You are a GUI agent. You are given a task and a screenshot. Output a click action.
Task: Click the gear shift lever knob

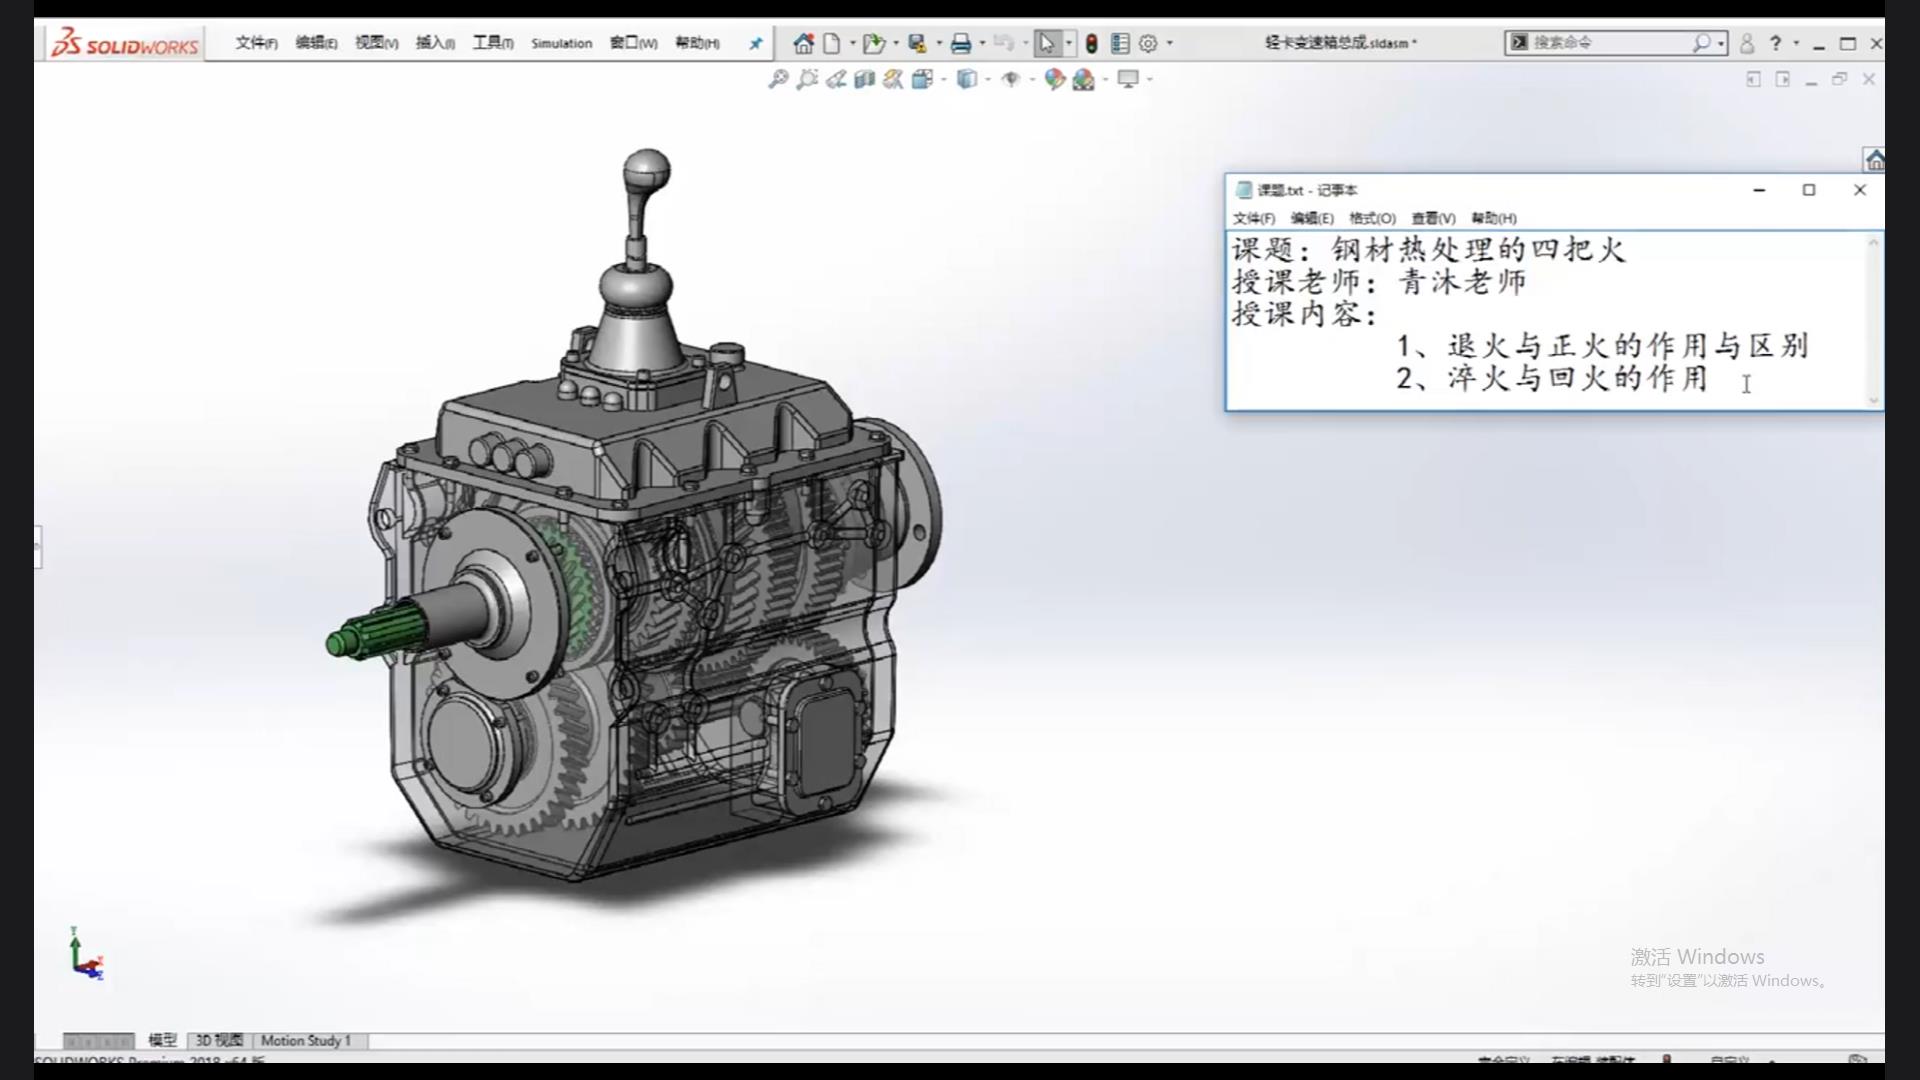point(647,172)
